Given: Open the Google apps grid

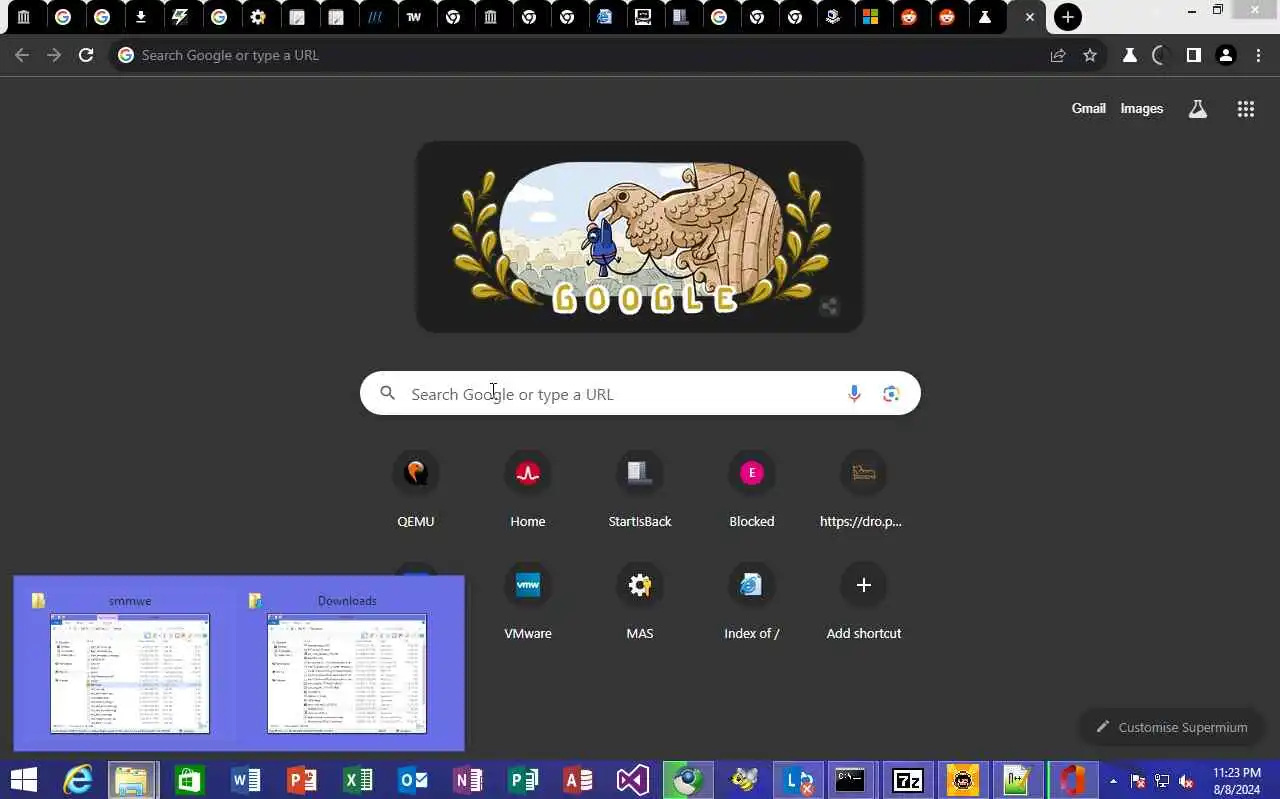Looking at the screenshot, I should (x=1245, y=109).
